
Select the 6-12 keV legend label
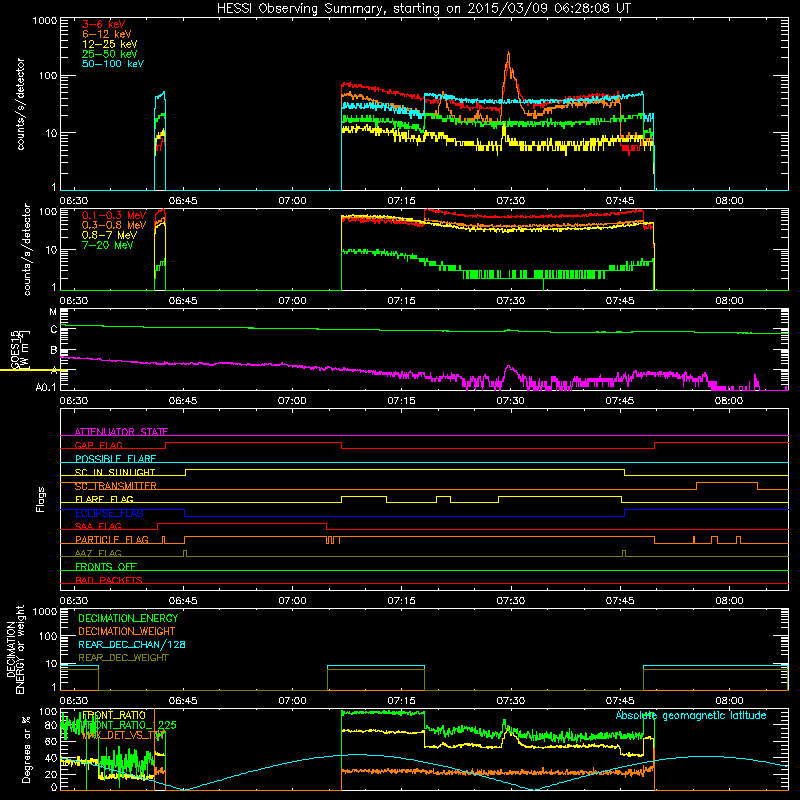tap(107, 34)
